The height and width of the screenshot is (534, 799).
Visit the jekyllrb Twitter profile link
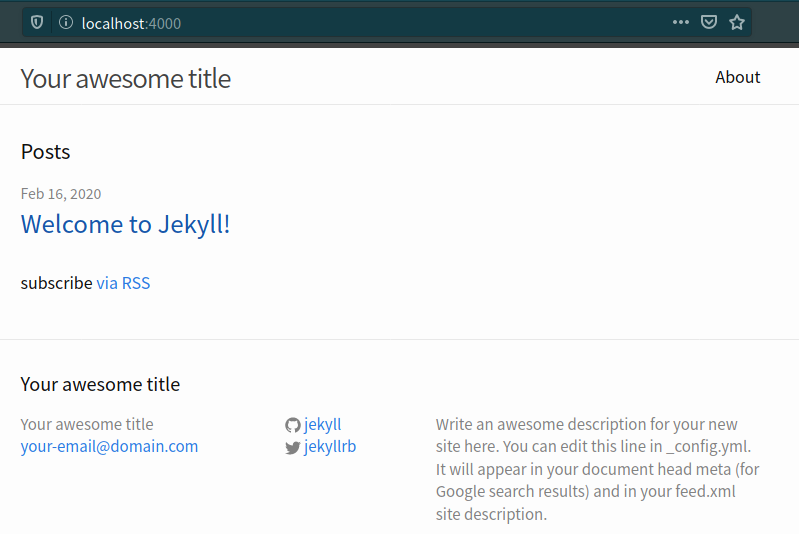(330, 447)
